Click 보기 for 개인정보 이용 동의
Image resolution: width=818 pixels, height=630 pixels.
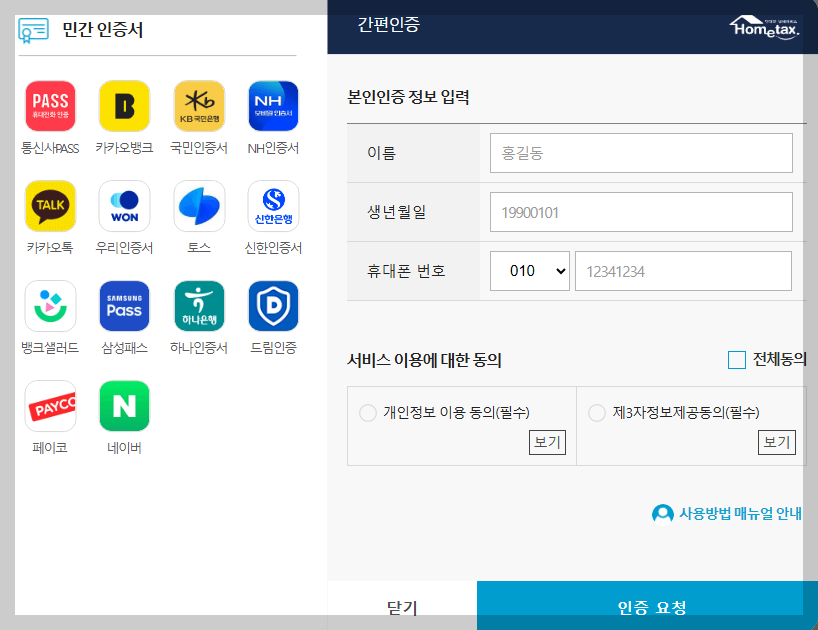547,442
